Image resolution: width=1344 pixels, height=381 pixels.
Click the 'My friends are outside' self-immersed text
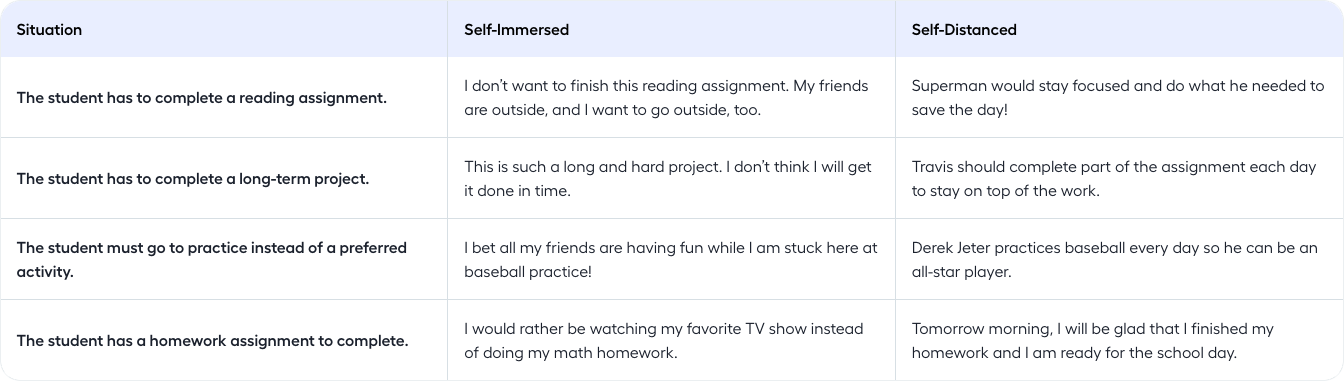[x=666, y=98]
